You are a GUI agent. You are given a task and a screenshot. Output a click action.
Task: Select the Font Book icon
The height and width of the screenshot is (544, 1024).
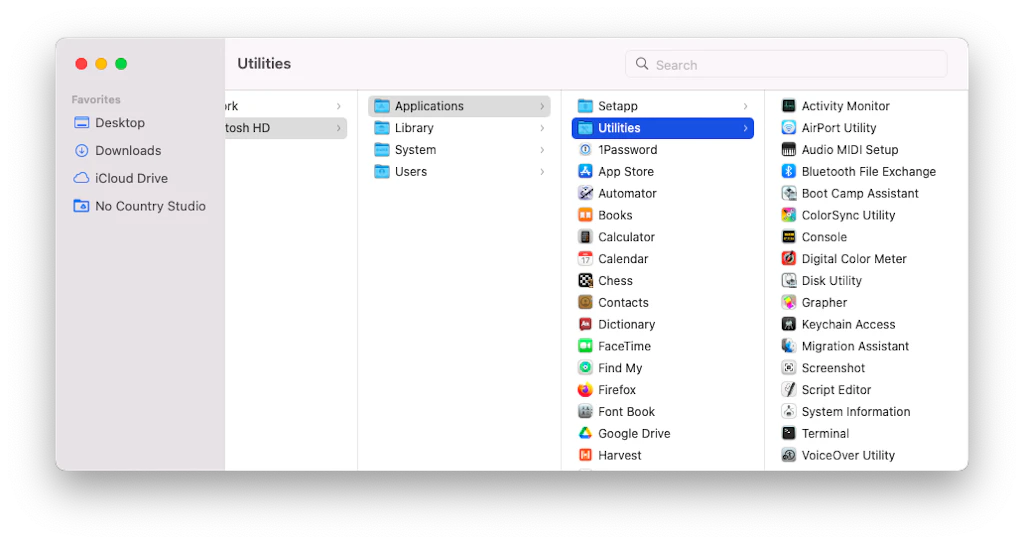pyautogui.click(x=585, y=411)
